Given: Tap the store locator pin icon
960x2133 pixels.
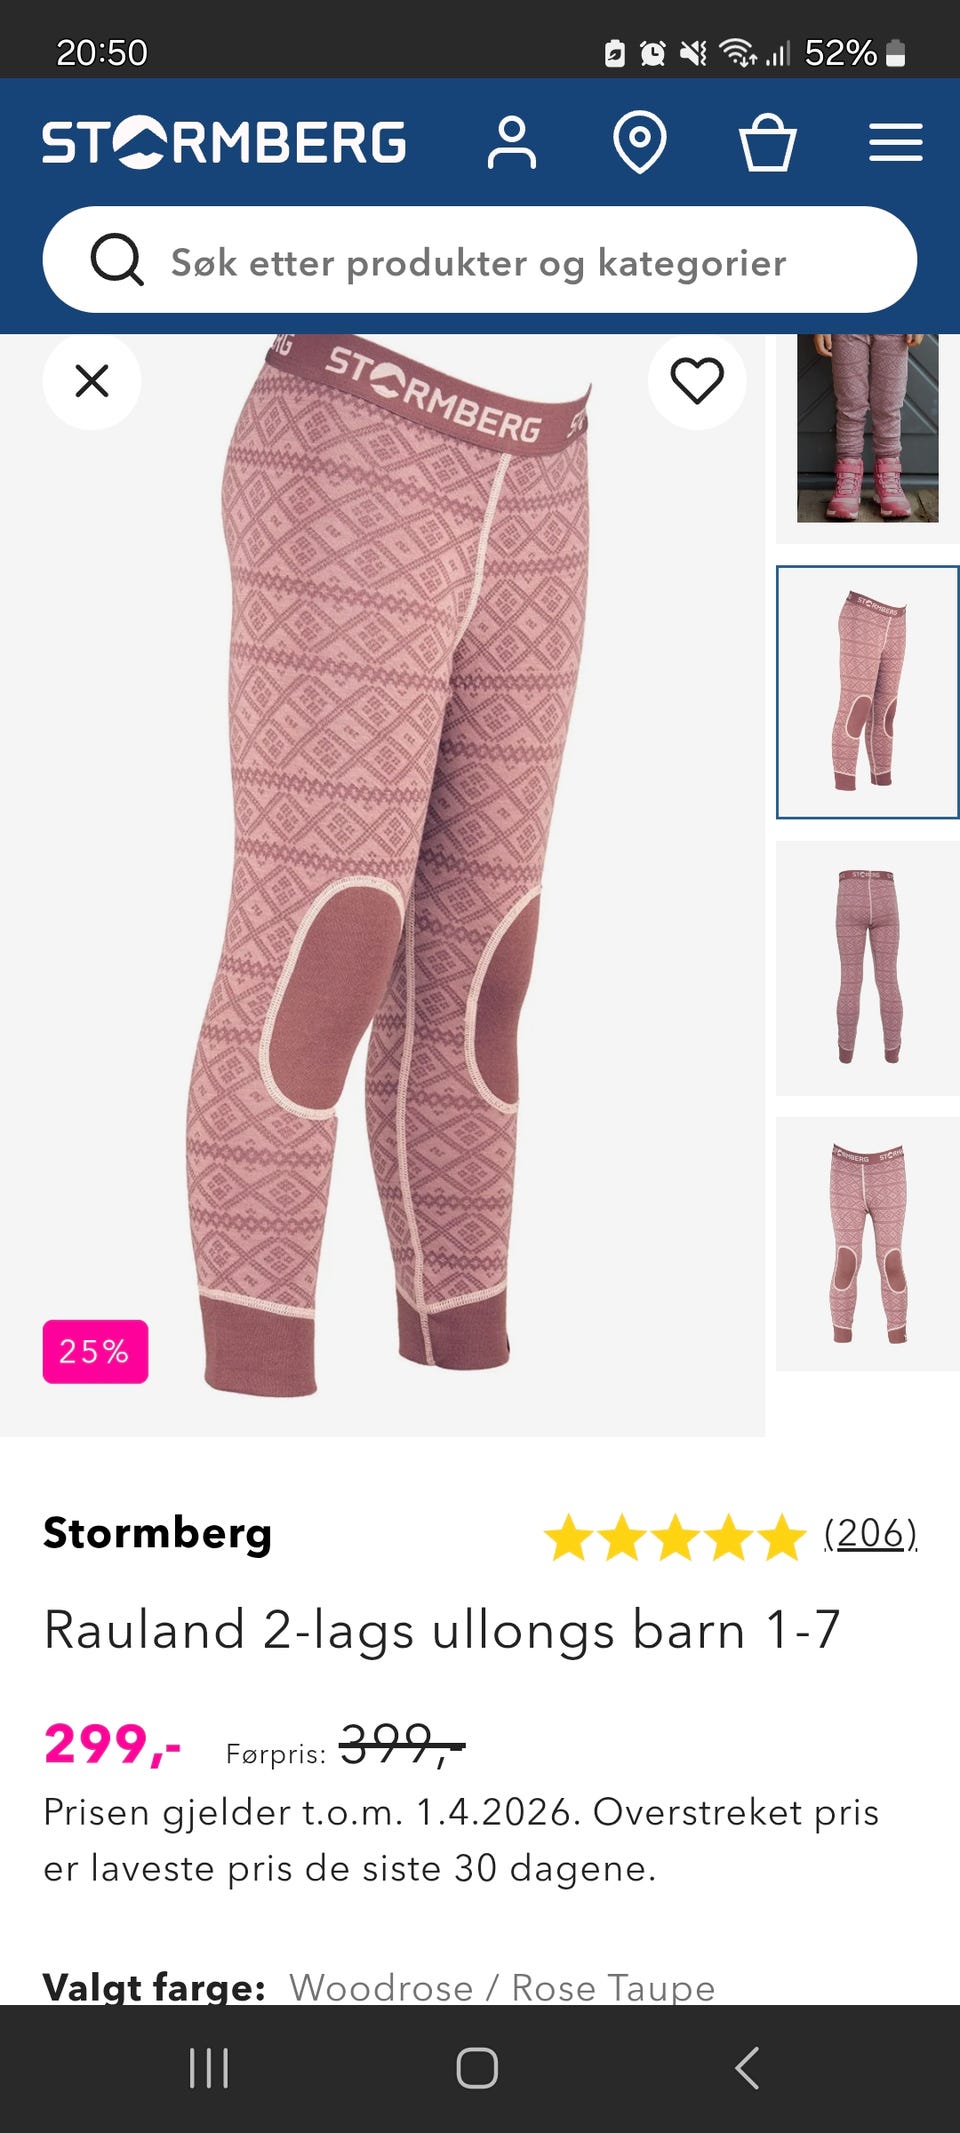Looking at the screenshot, I should click(640, 142).
